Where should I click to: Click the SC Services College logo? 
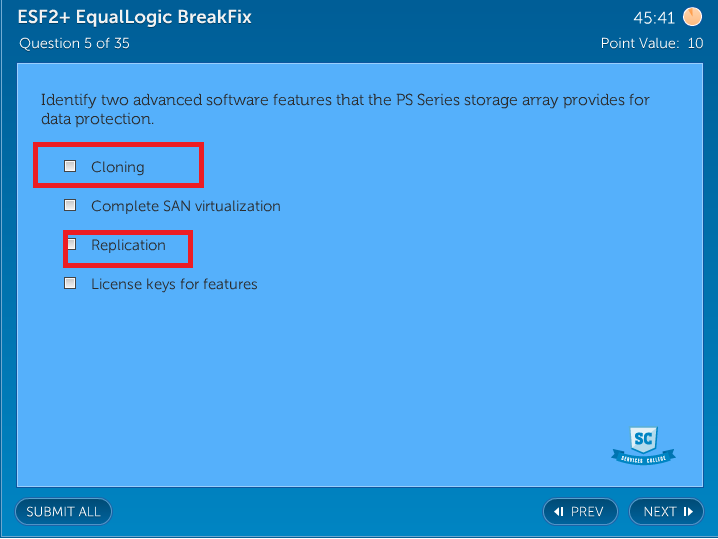pyautogui.click(x=643, y=445)
